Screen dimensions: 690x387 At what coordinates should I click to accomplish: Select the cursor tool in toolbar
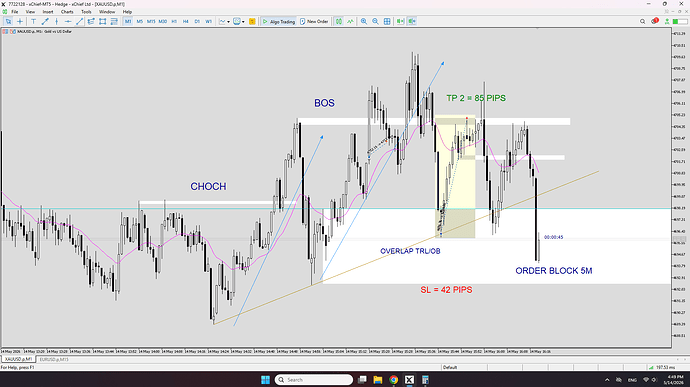coord(8,21)
